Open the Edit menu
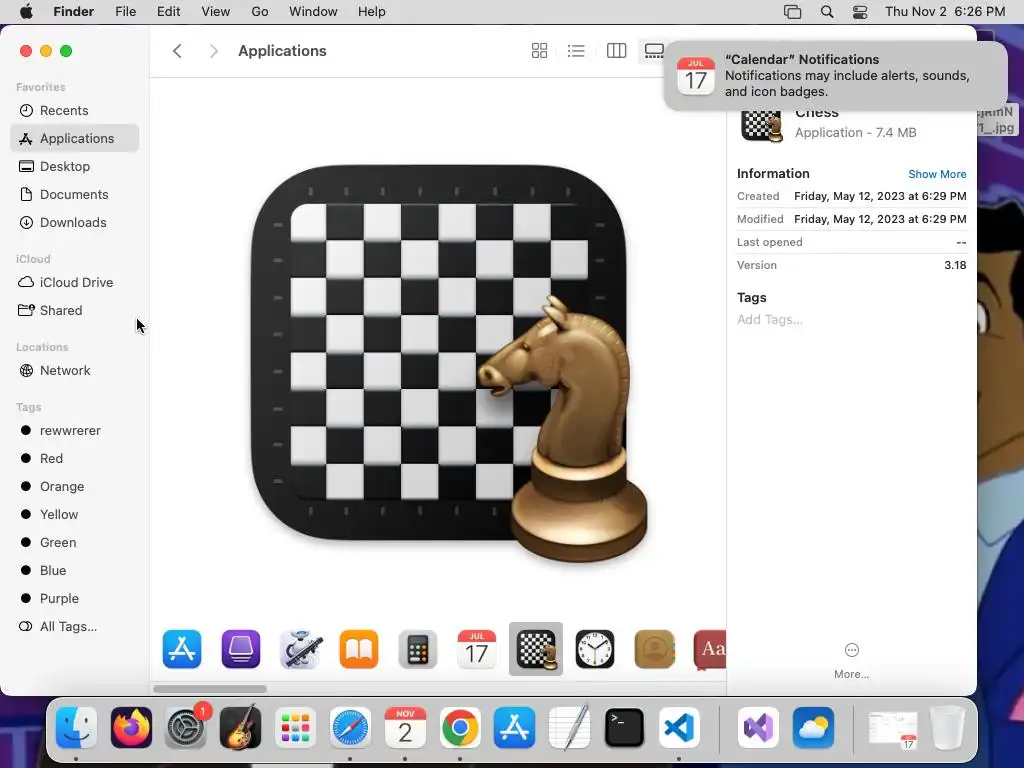The width and height of the screenshot is (1024, 768). point(168,12)
